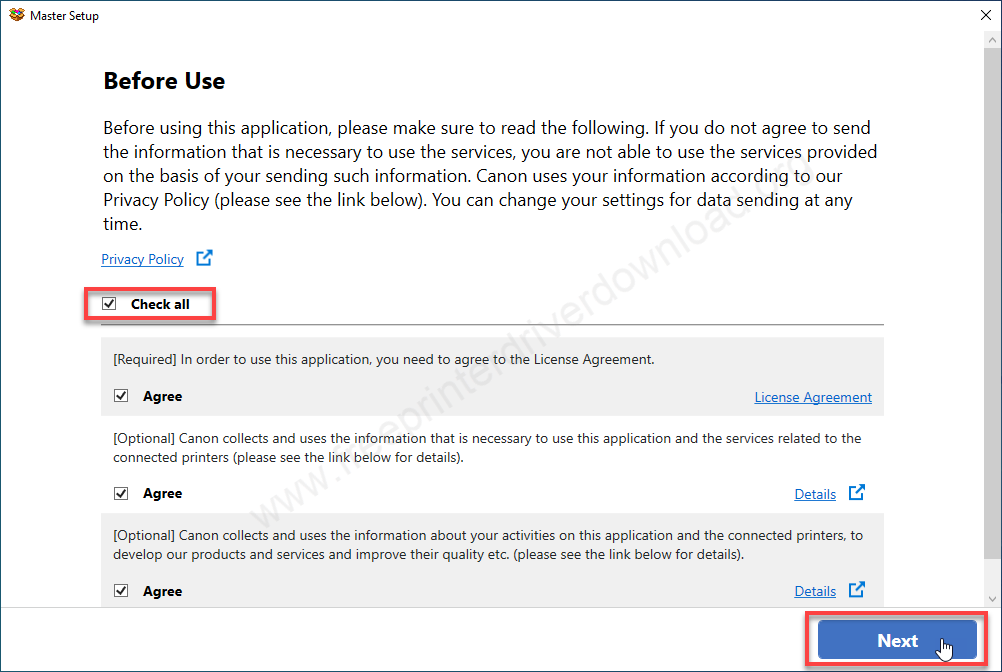The height and width of the screenshot is (672, 1002).
Task: Click the [Required] License Agreement description text
Action: pyautogui.click(x=383, y=360)
